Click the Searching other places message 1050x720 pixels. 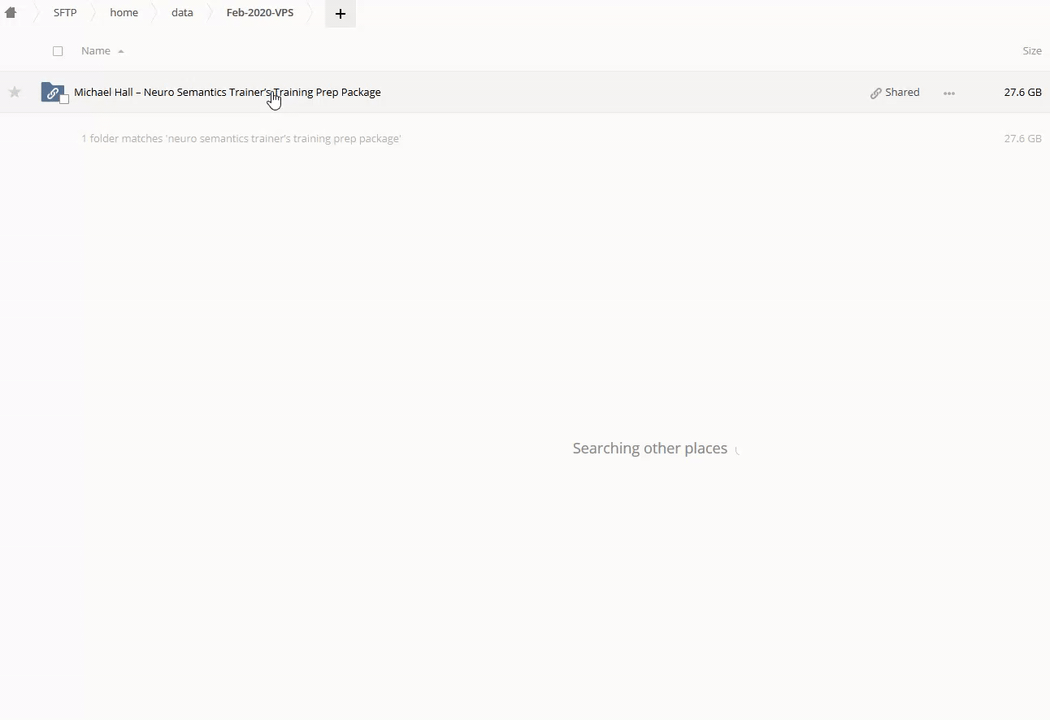click(650, 448)
